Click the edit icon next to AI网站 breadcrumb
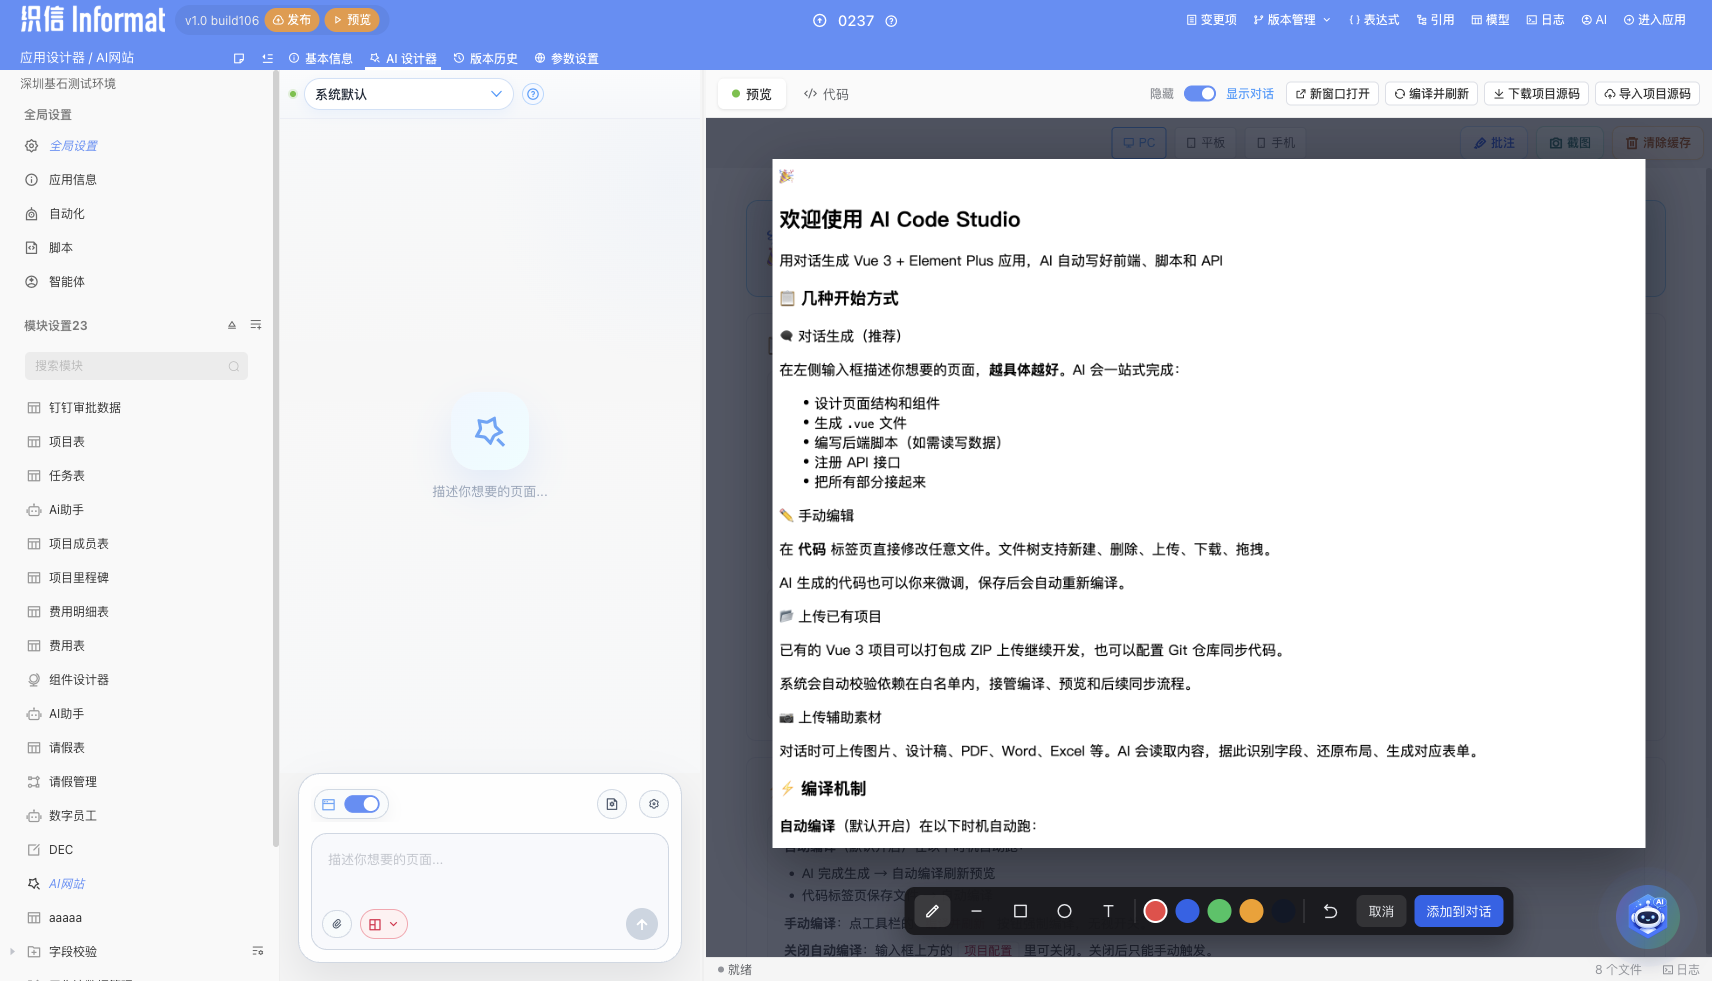 click(x=239, y=58)
